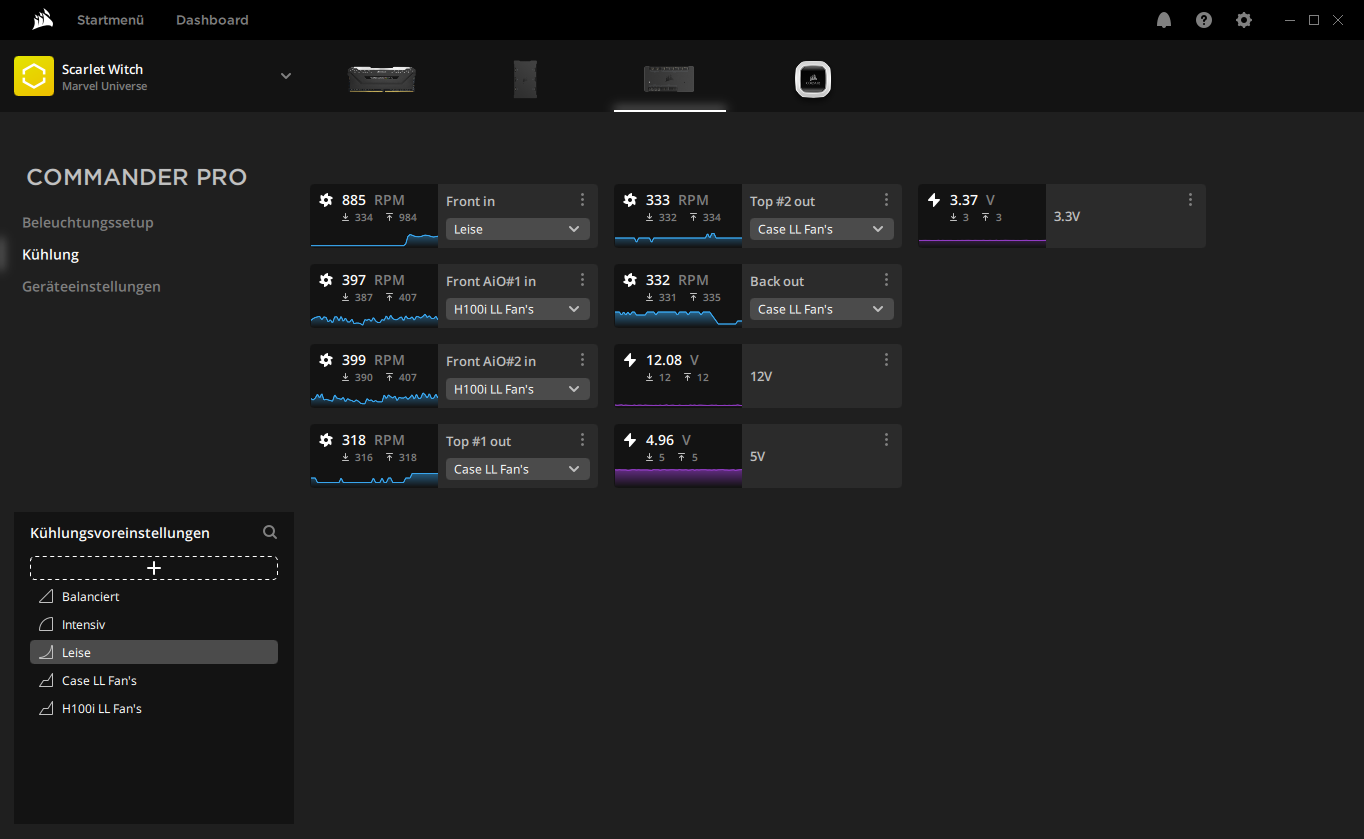Open the three-dot menu for 3.3V sensor
Viewport: 1364px width, 839px height.
tap(1191, 200)
